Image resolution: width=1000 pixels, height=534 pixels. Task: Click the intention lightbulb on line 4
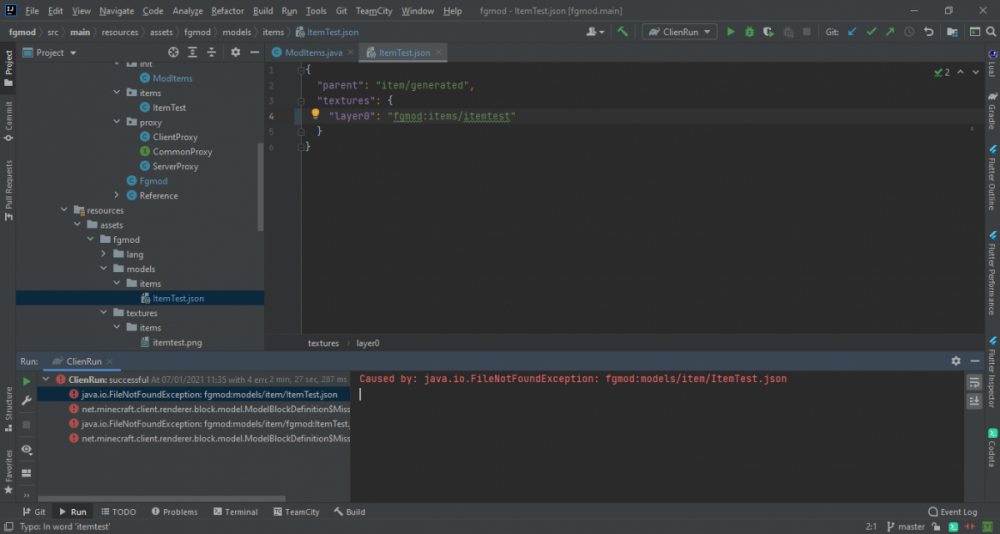click(315, 114)
